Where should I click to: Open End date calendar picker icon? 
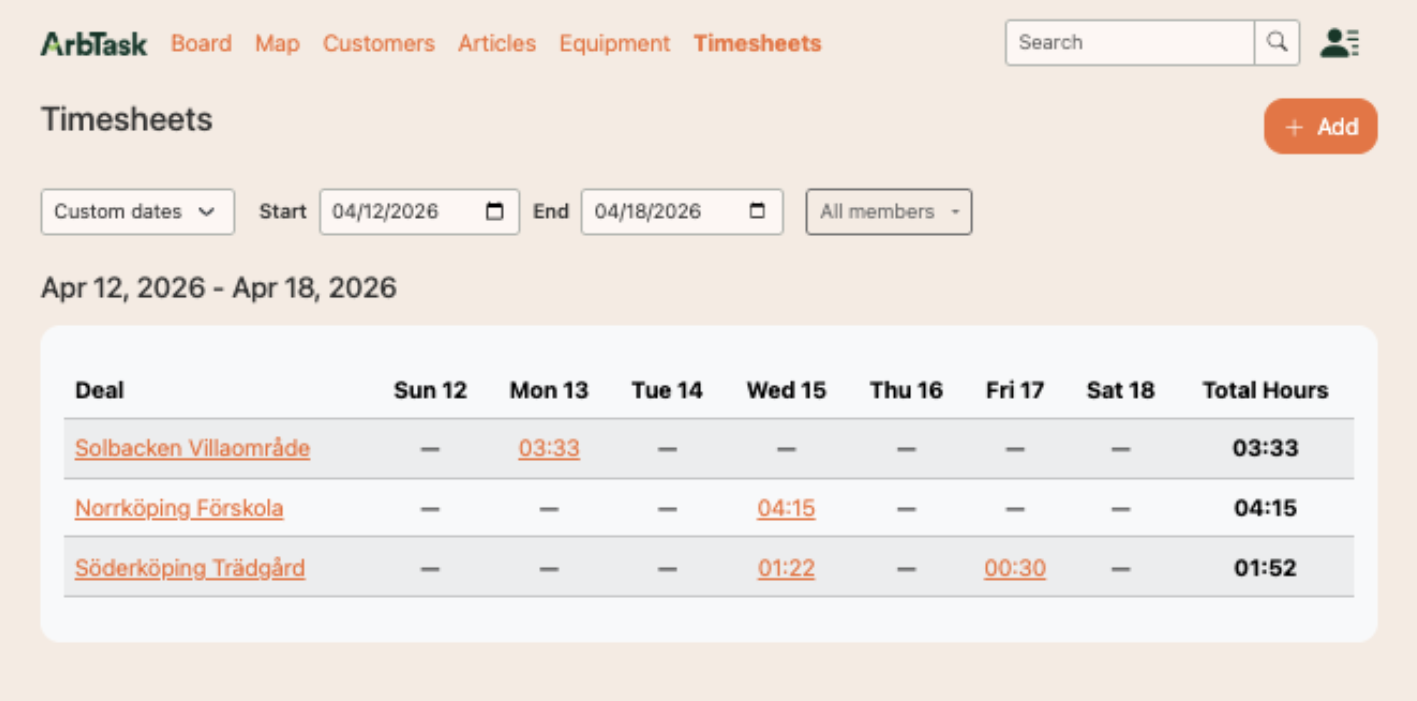(758, 212)
